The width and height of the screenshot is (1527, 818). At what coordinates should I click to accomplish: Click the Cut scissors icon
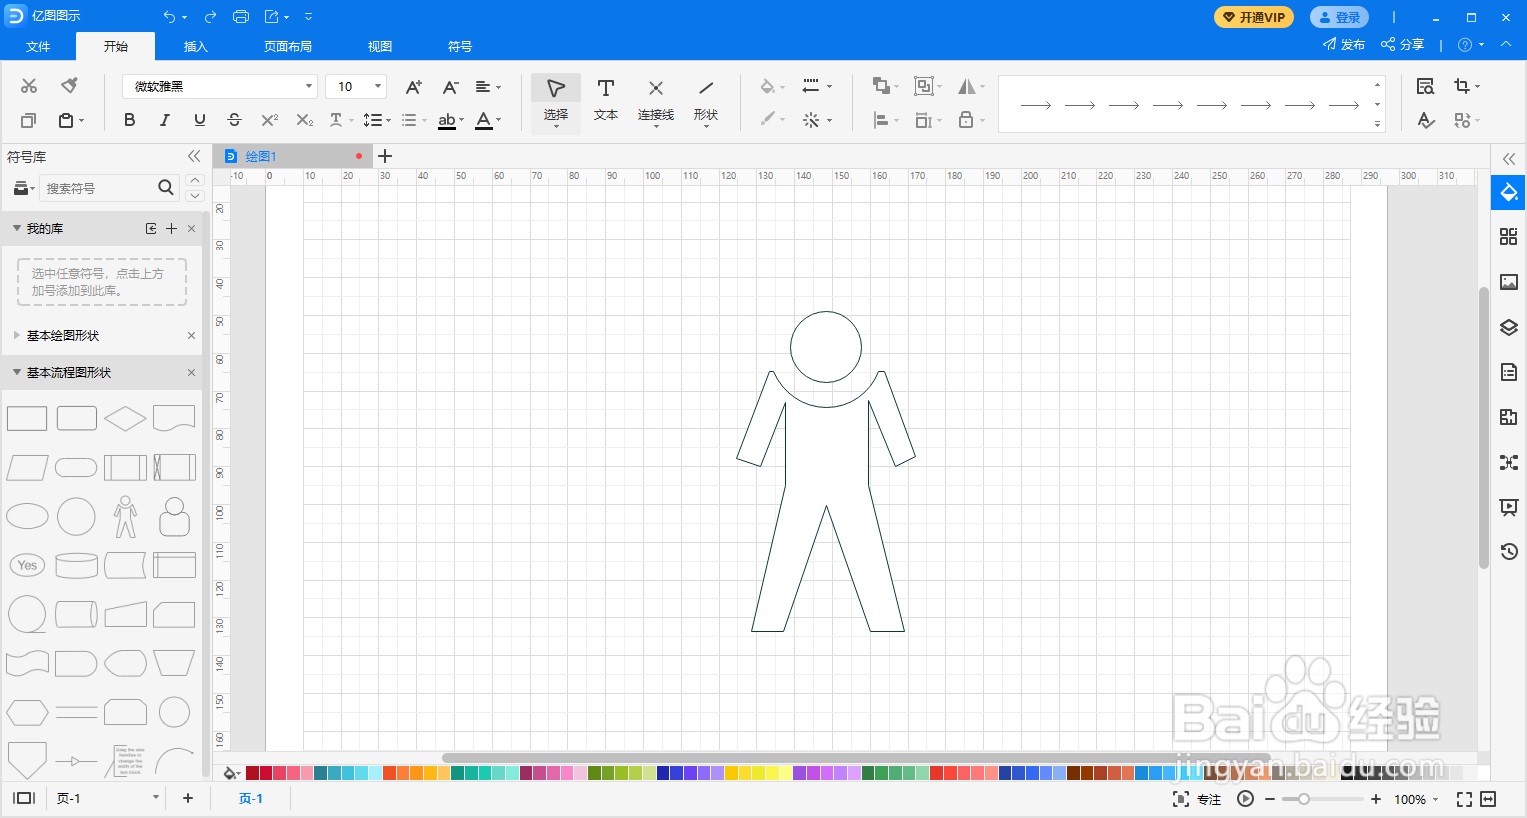29,86
